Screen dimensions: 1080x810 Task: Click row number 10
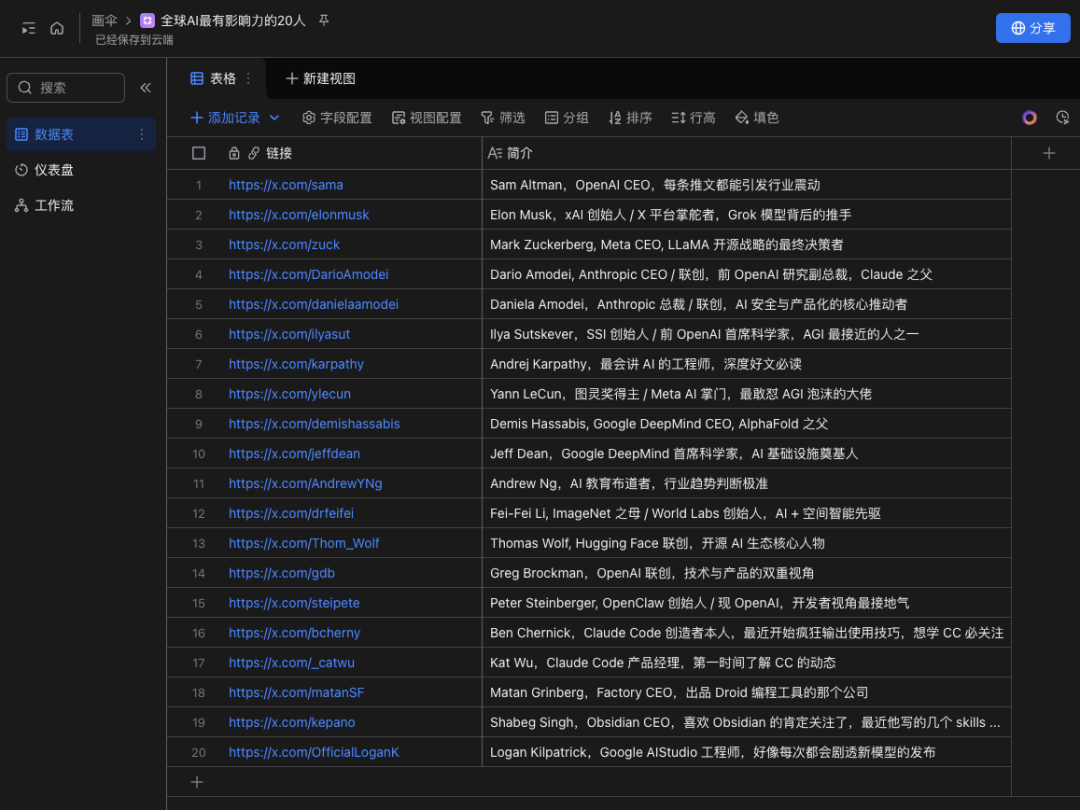pos(198,454)
